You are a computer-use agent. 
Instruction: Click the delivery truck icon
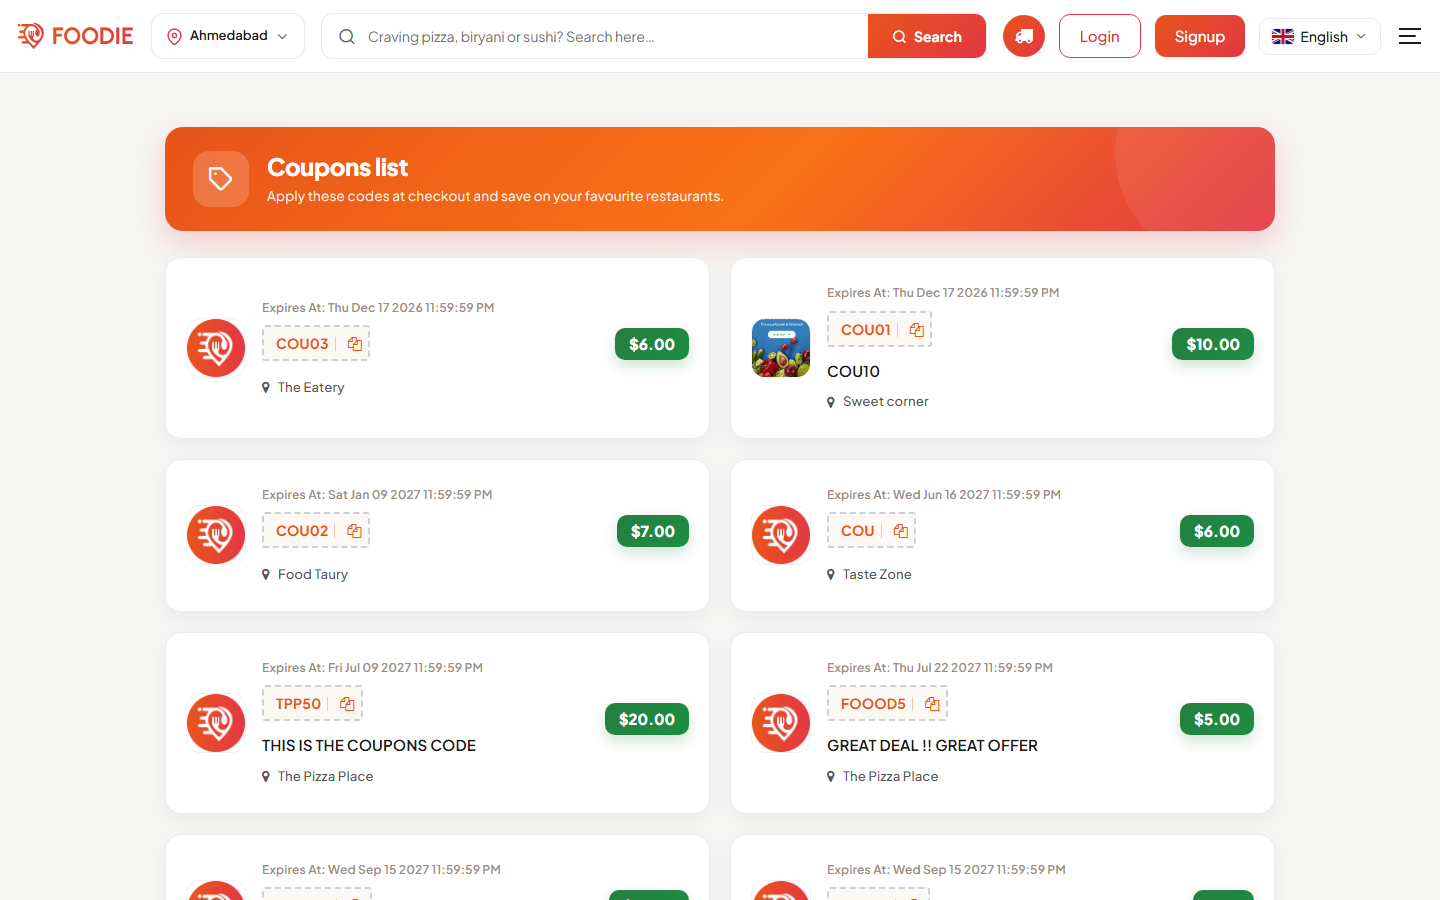coord(1024,36)
